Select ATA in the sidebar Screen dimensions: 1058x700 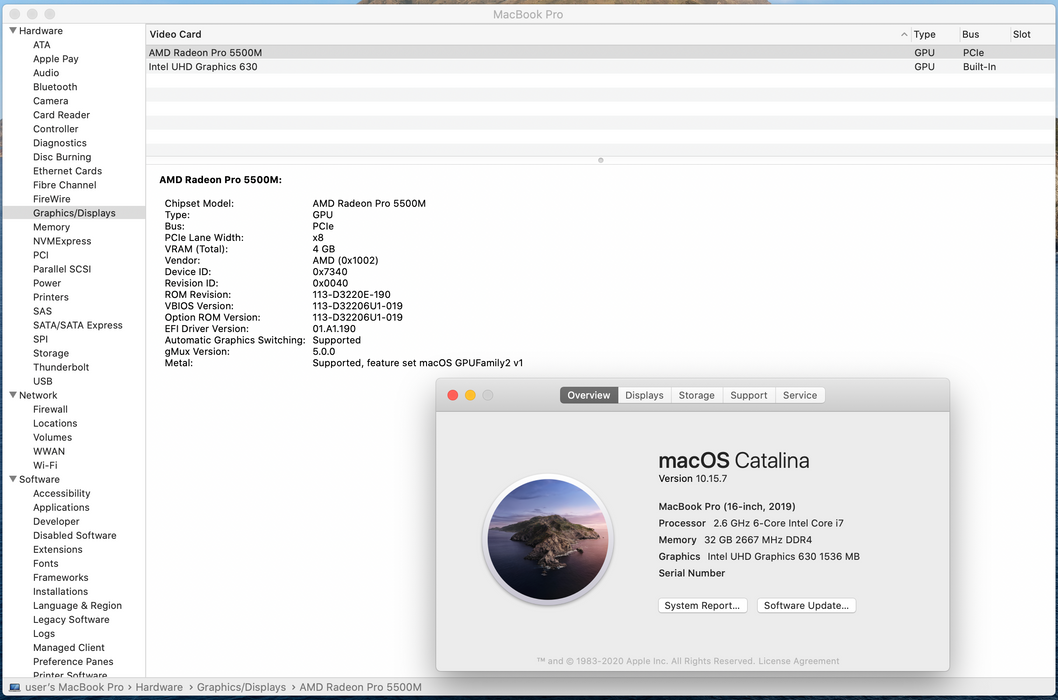tap(42, 45)
